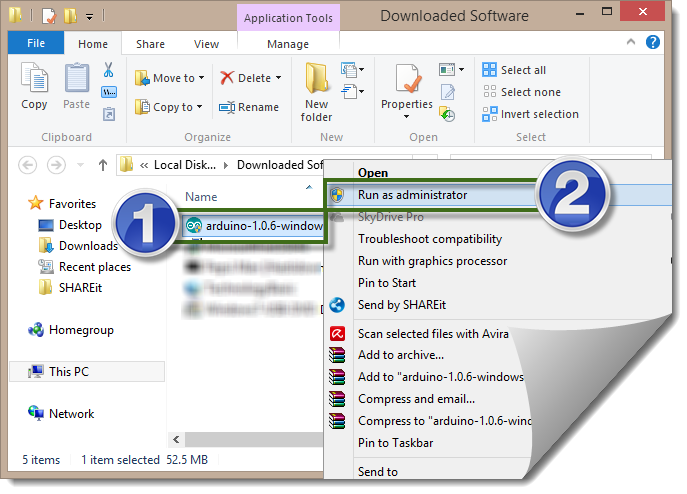
Task: Switch to the View ribbon tab
Action: [206, 44]
